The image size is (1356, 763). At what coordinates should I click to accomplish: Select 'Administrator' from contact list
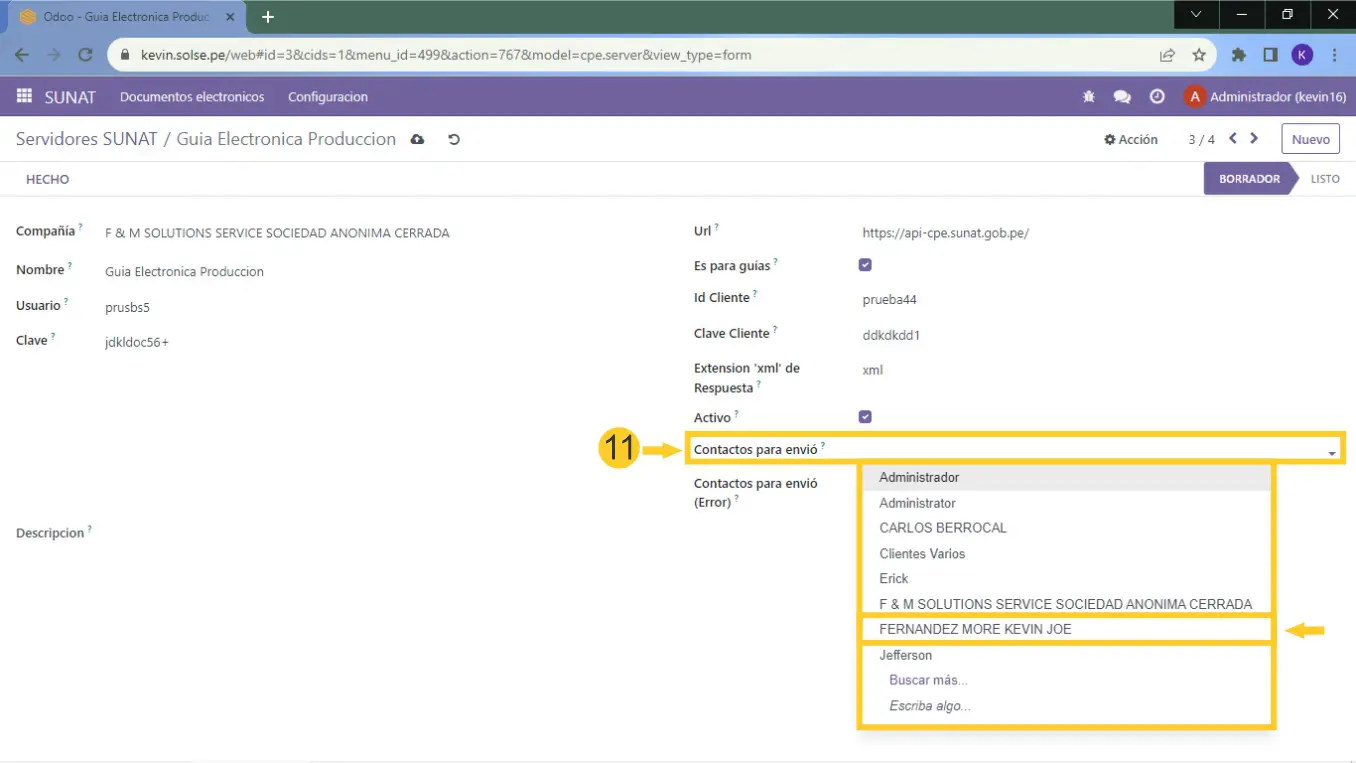click(1066, 503)
